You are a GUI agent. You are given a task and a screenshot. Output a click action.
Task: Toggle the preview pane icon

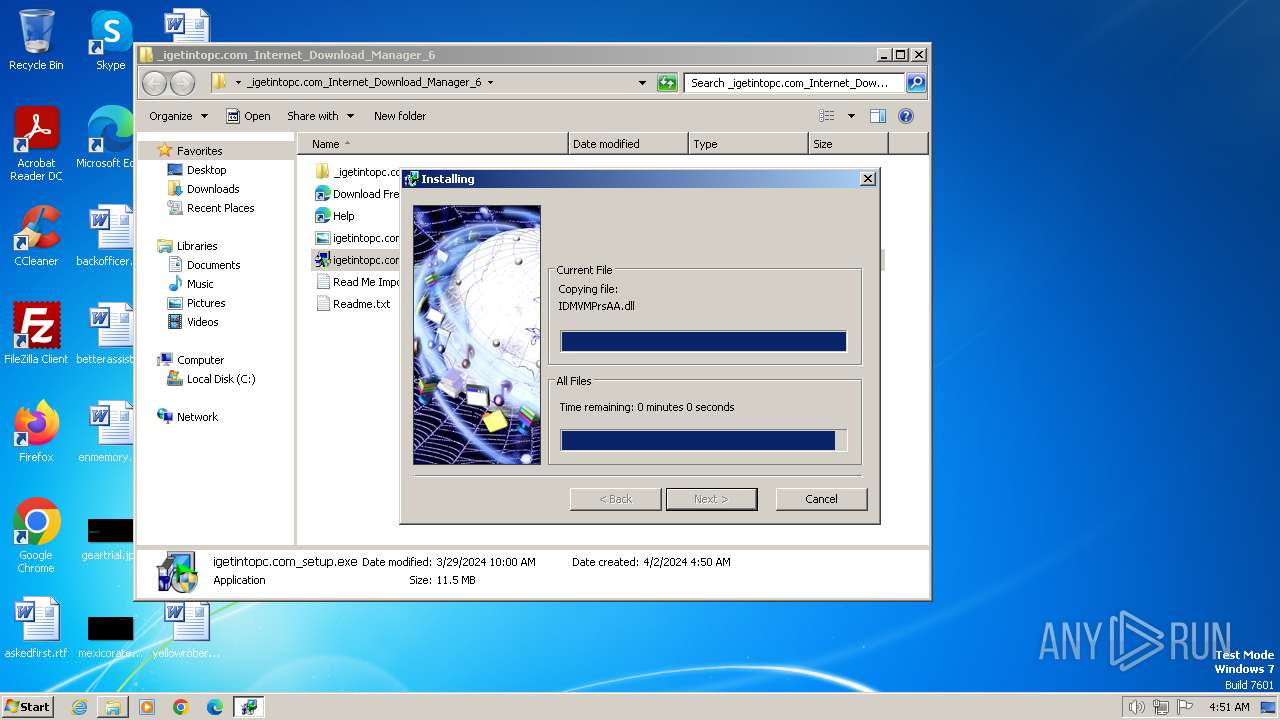(878, 116)
